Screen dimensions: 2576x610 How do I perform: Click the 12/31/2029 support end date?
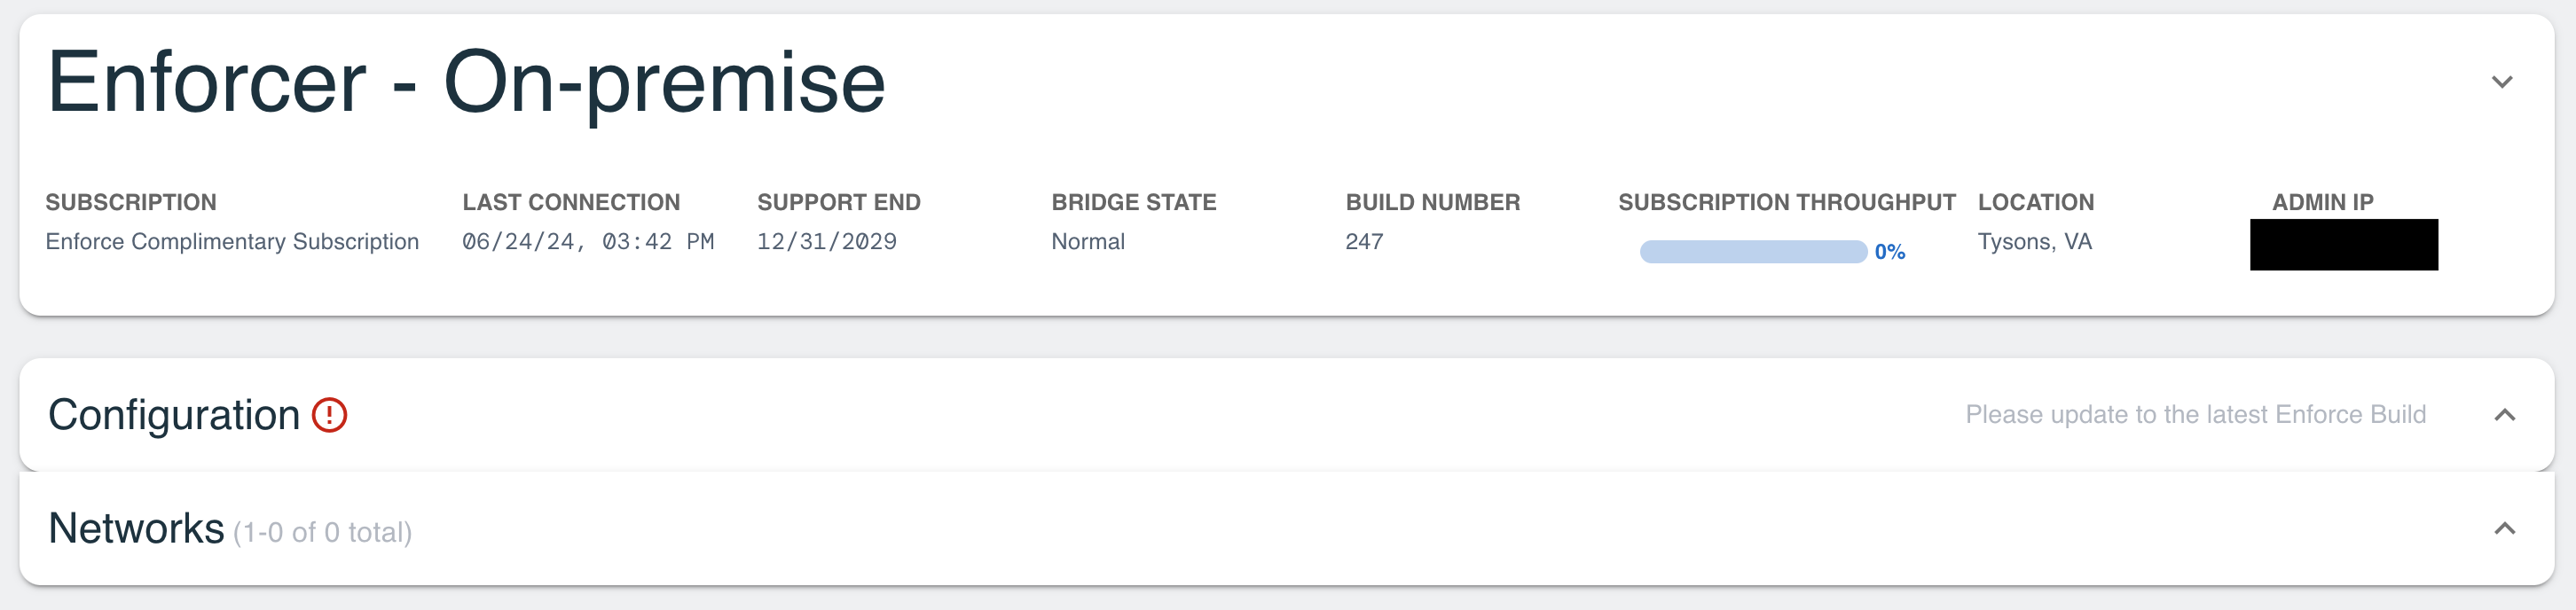tap(826, 242)
